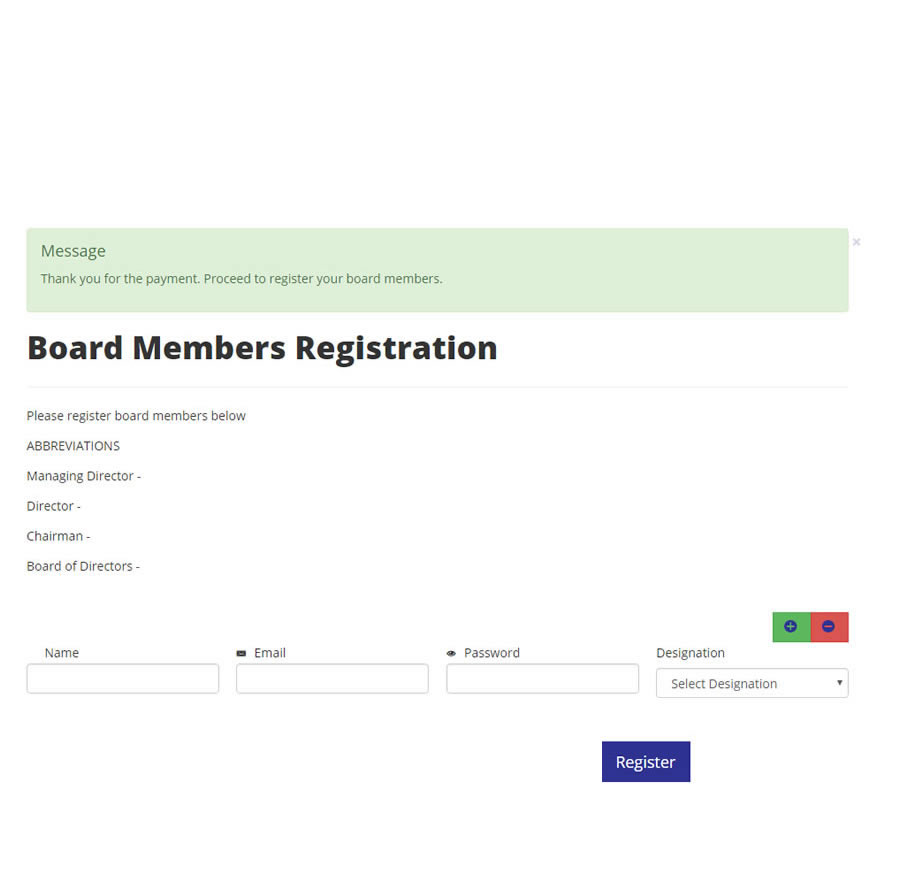This screenshot has height=875, width=900.
Task: Click the Board Members Registration heading
Action: (262, 348)
